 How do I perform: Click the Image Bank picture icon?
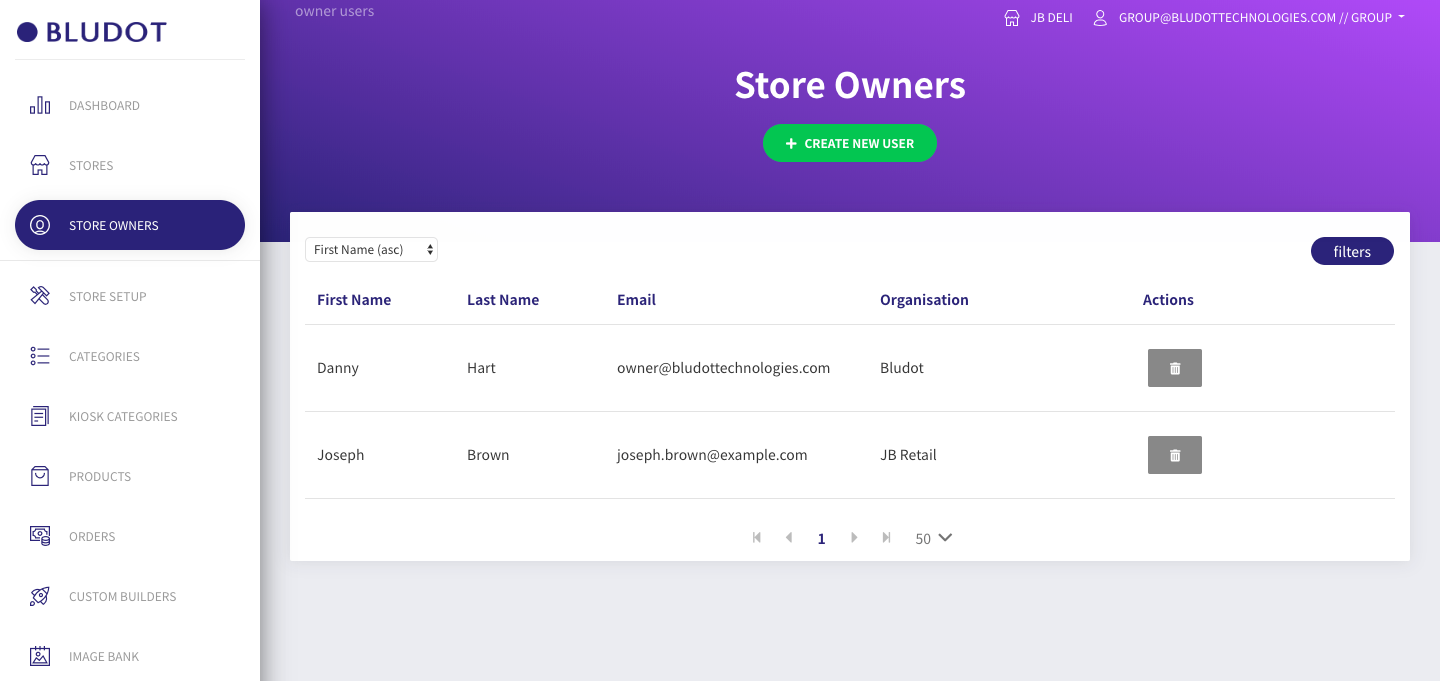click(40, 656)
